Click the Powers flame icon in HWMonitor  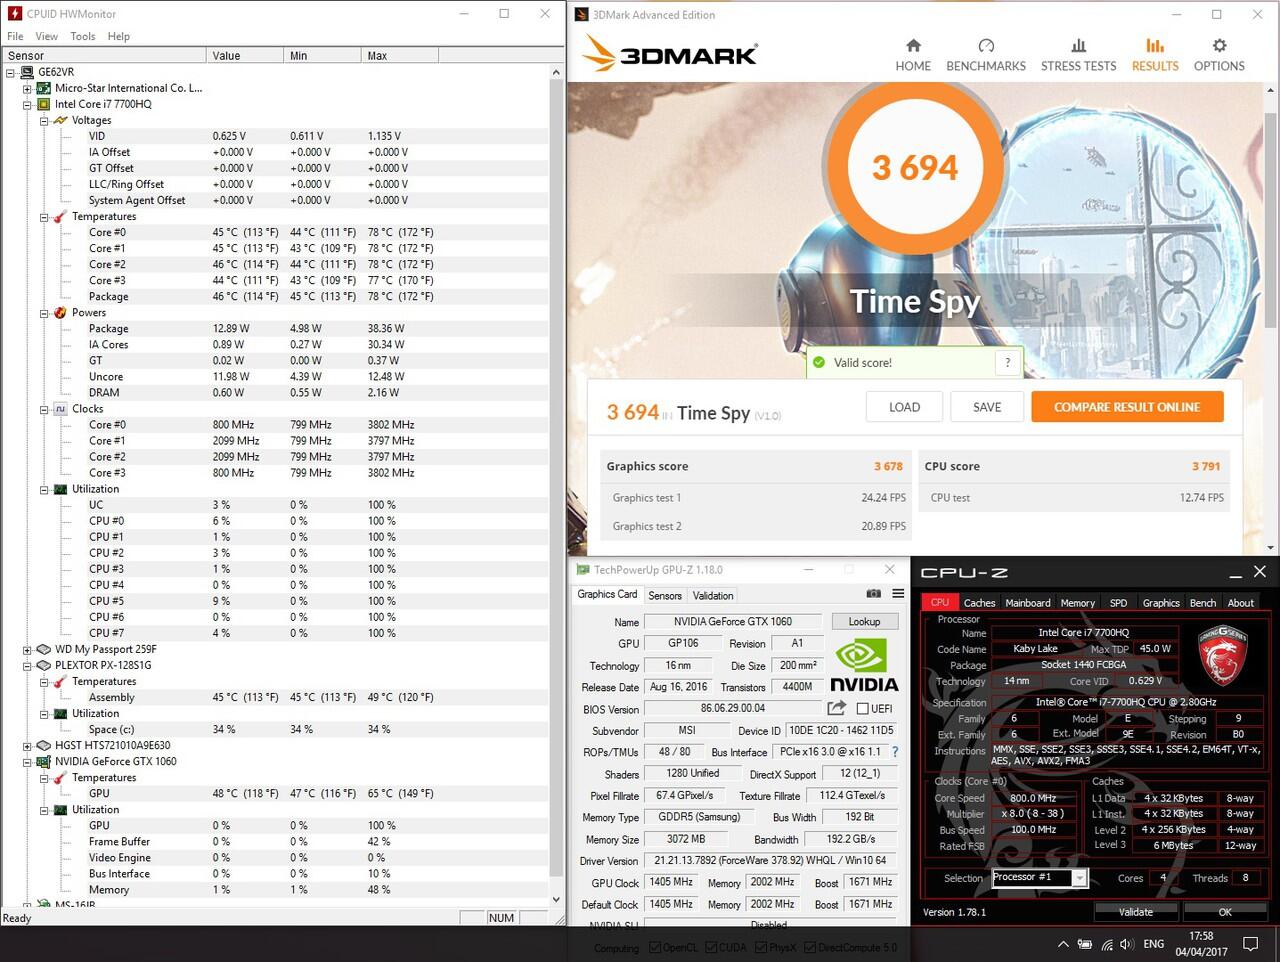pyautogui.click(x=60, y=312)
